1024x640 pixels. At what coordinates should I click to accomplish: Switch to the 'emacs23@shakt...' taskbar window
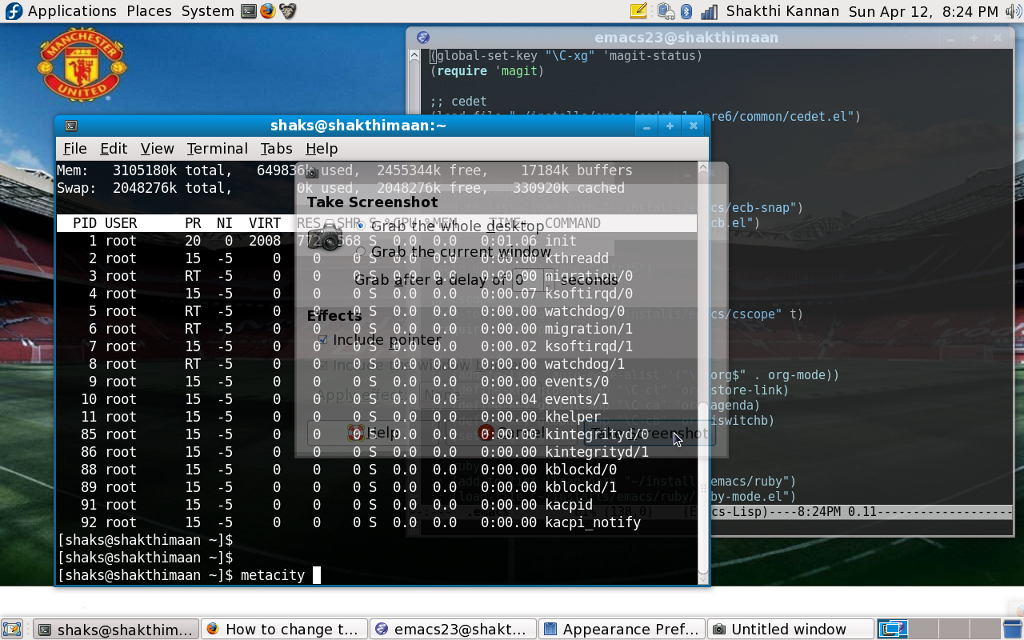(x=453, y=629)
